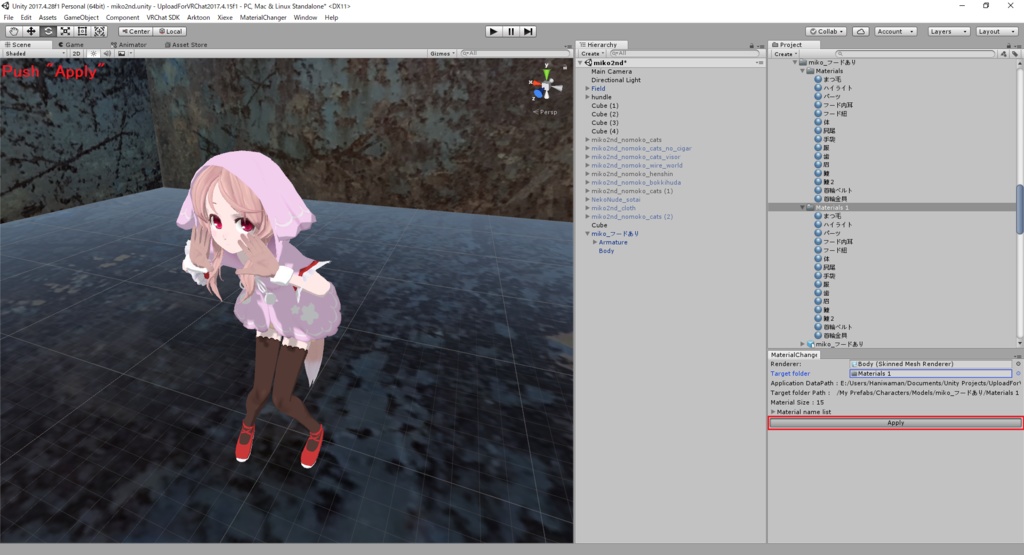Select the combined Transform tool
The height and width of the screenshot is (555, 1024).
pyautogui.click(x=99, y=31)
